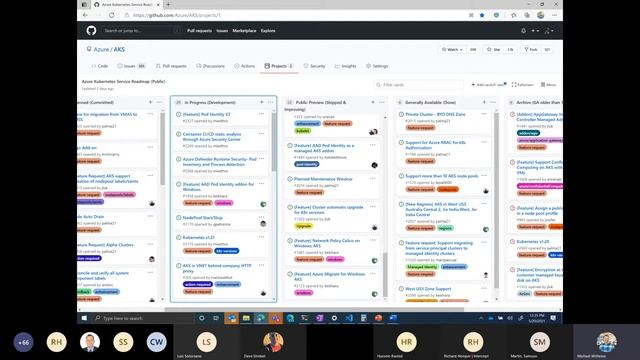
Task: Switch to the Projects tab
Action: [x=279, y=66]
